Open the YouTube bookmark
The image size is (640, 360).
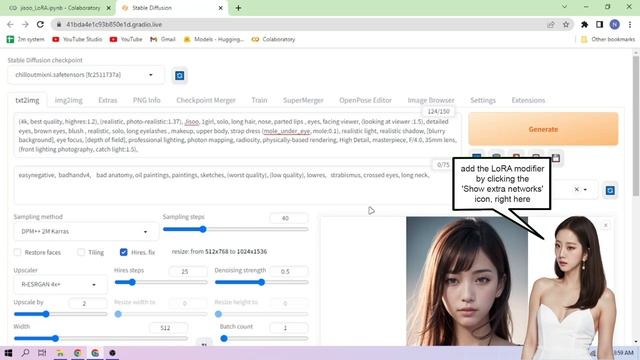tap(126, 39)
